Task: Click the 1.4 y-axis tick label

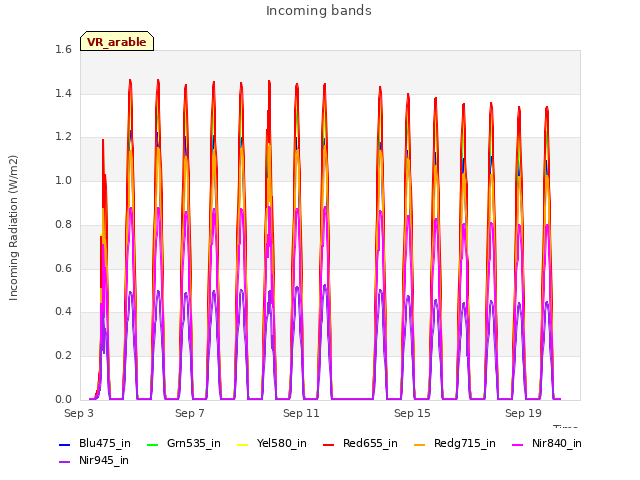Action: pyautogui.click(x=63, y=93)
